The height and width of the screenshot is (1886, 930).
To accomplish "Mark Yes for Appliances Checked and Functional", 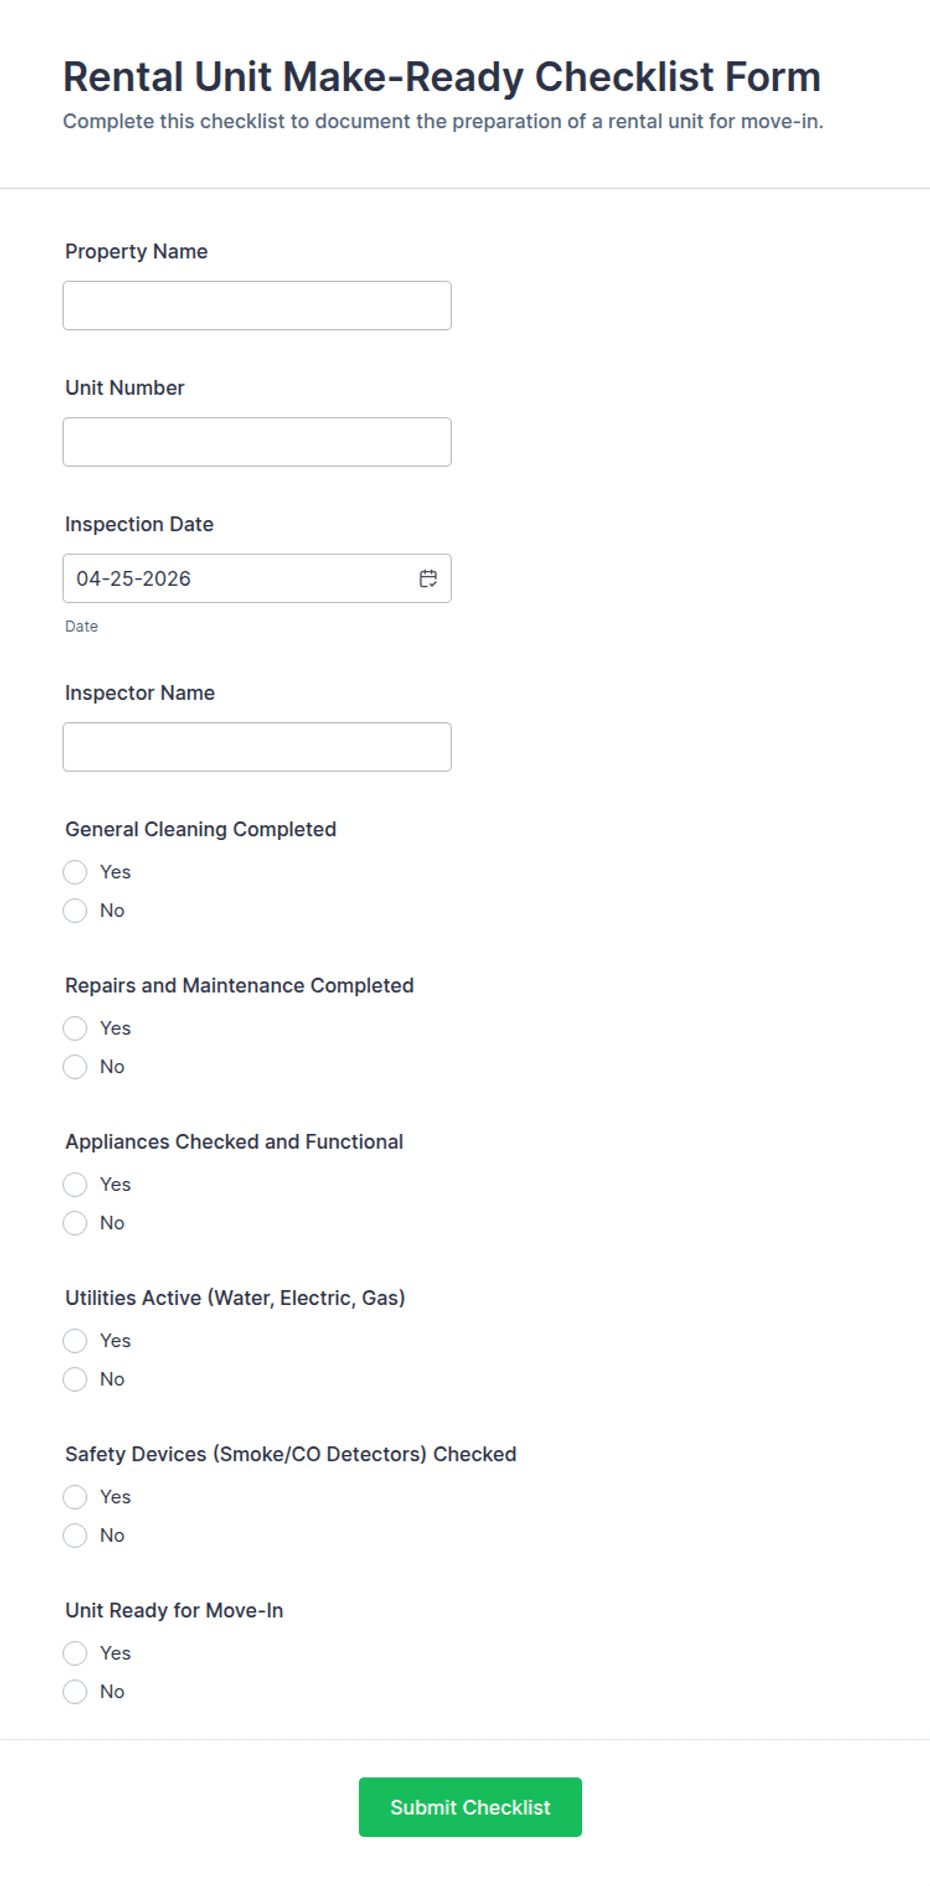I will point(75,1185).
